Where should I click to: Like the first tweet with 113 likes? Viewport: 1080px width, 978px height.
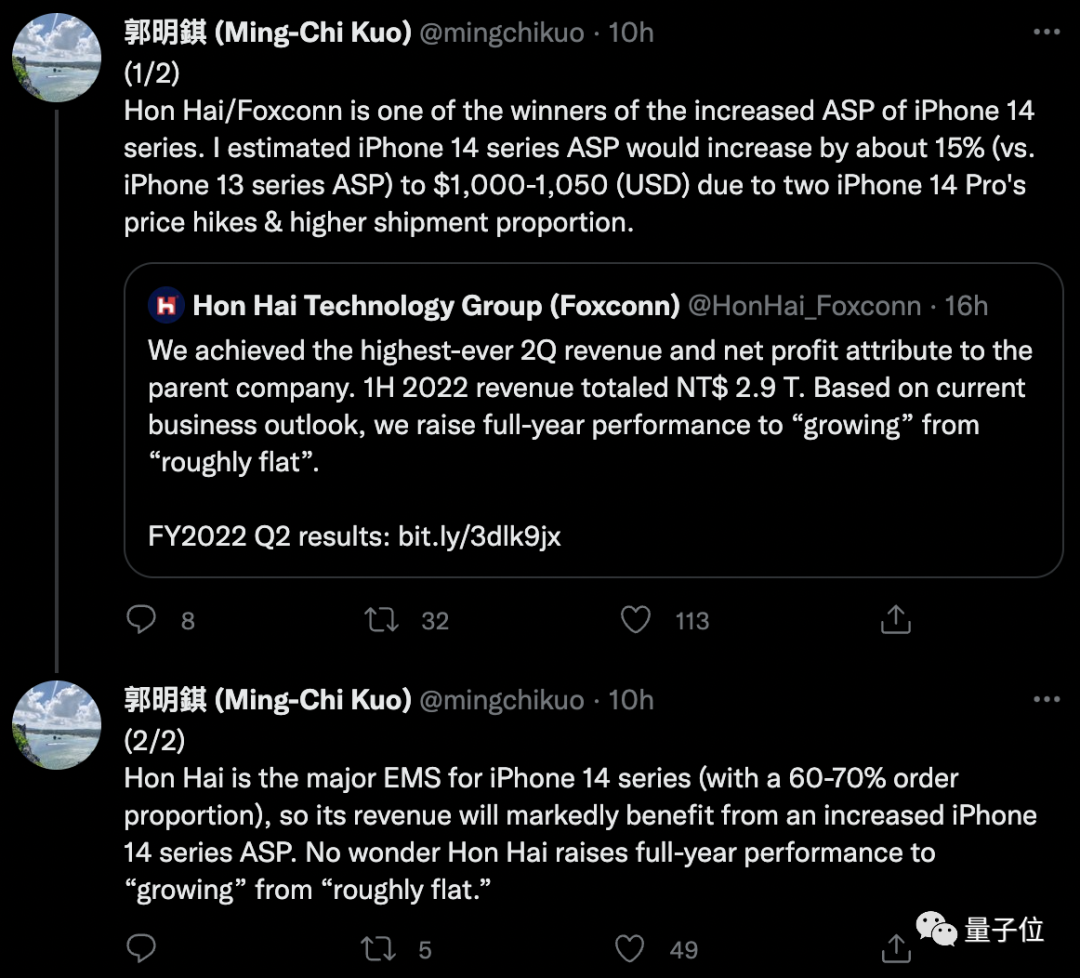(x=636, y=620)
